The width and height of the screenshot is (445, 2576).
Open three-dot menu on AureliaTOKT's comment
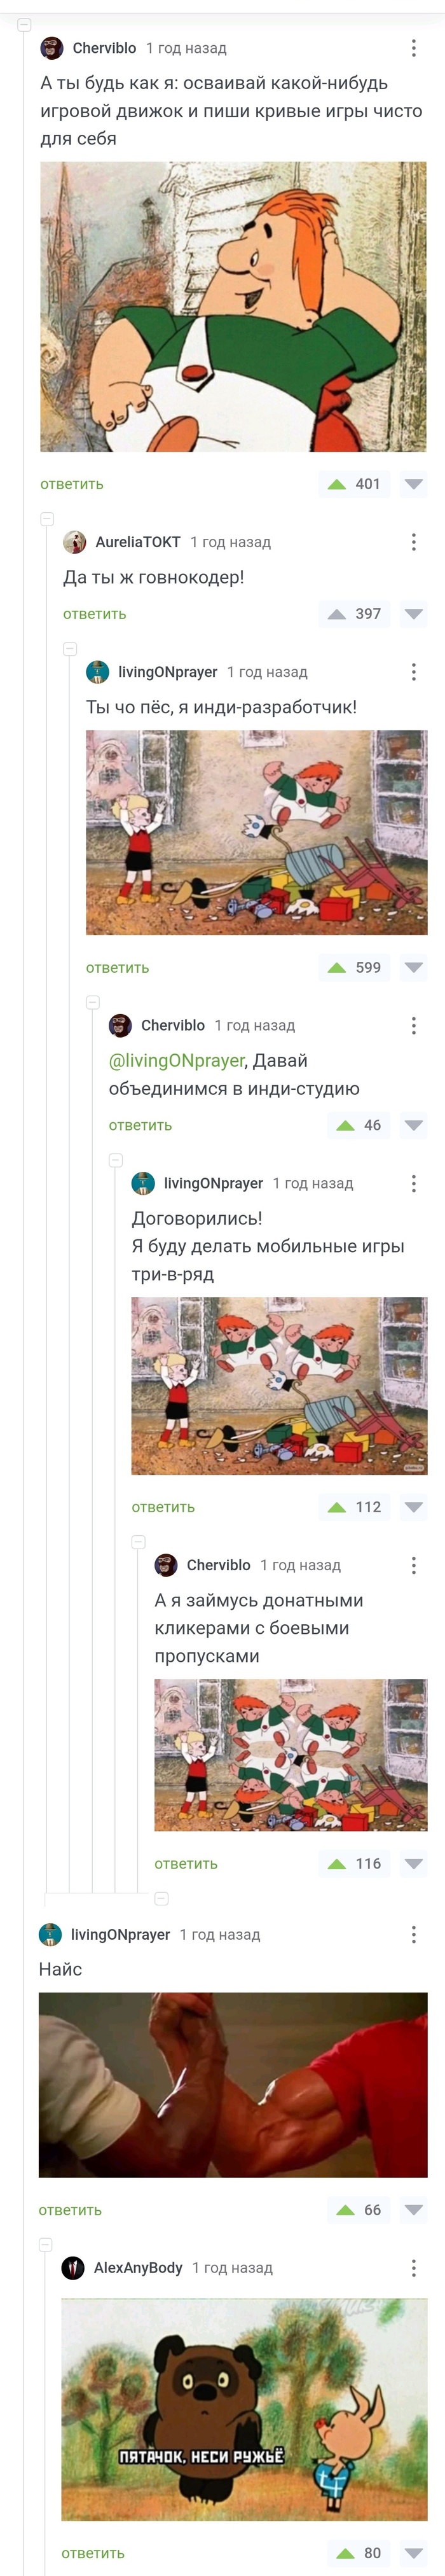(x=414, y=542)
